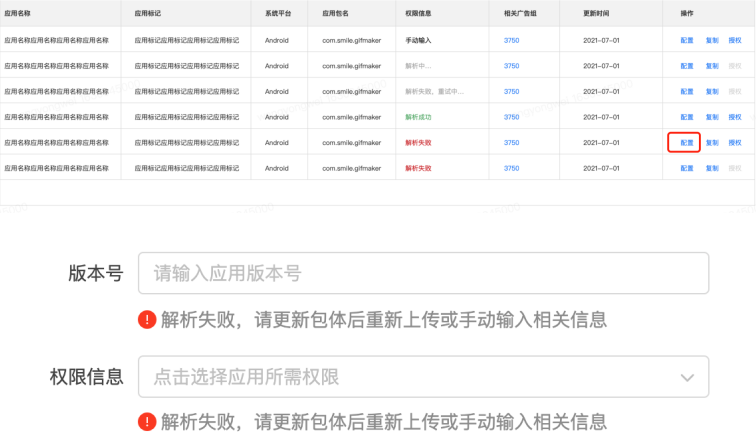This screenshot has height=445, width=756.
Task: Open 配置 in the 解析失败，重试中 row
Action: coord(686,92)
